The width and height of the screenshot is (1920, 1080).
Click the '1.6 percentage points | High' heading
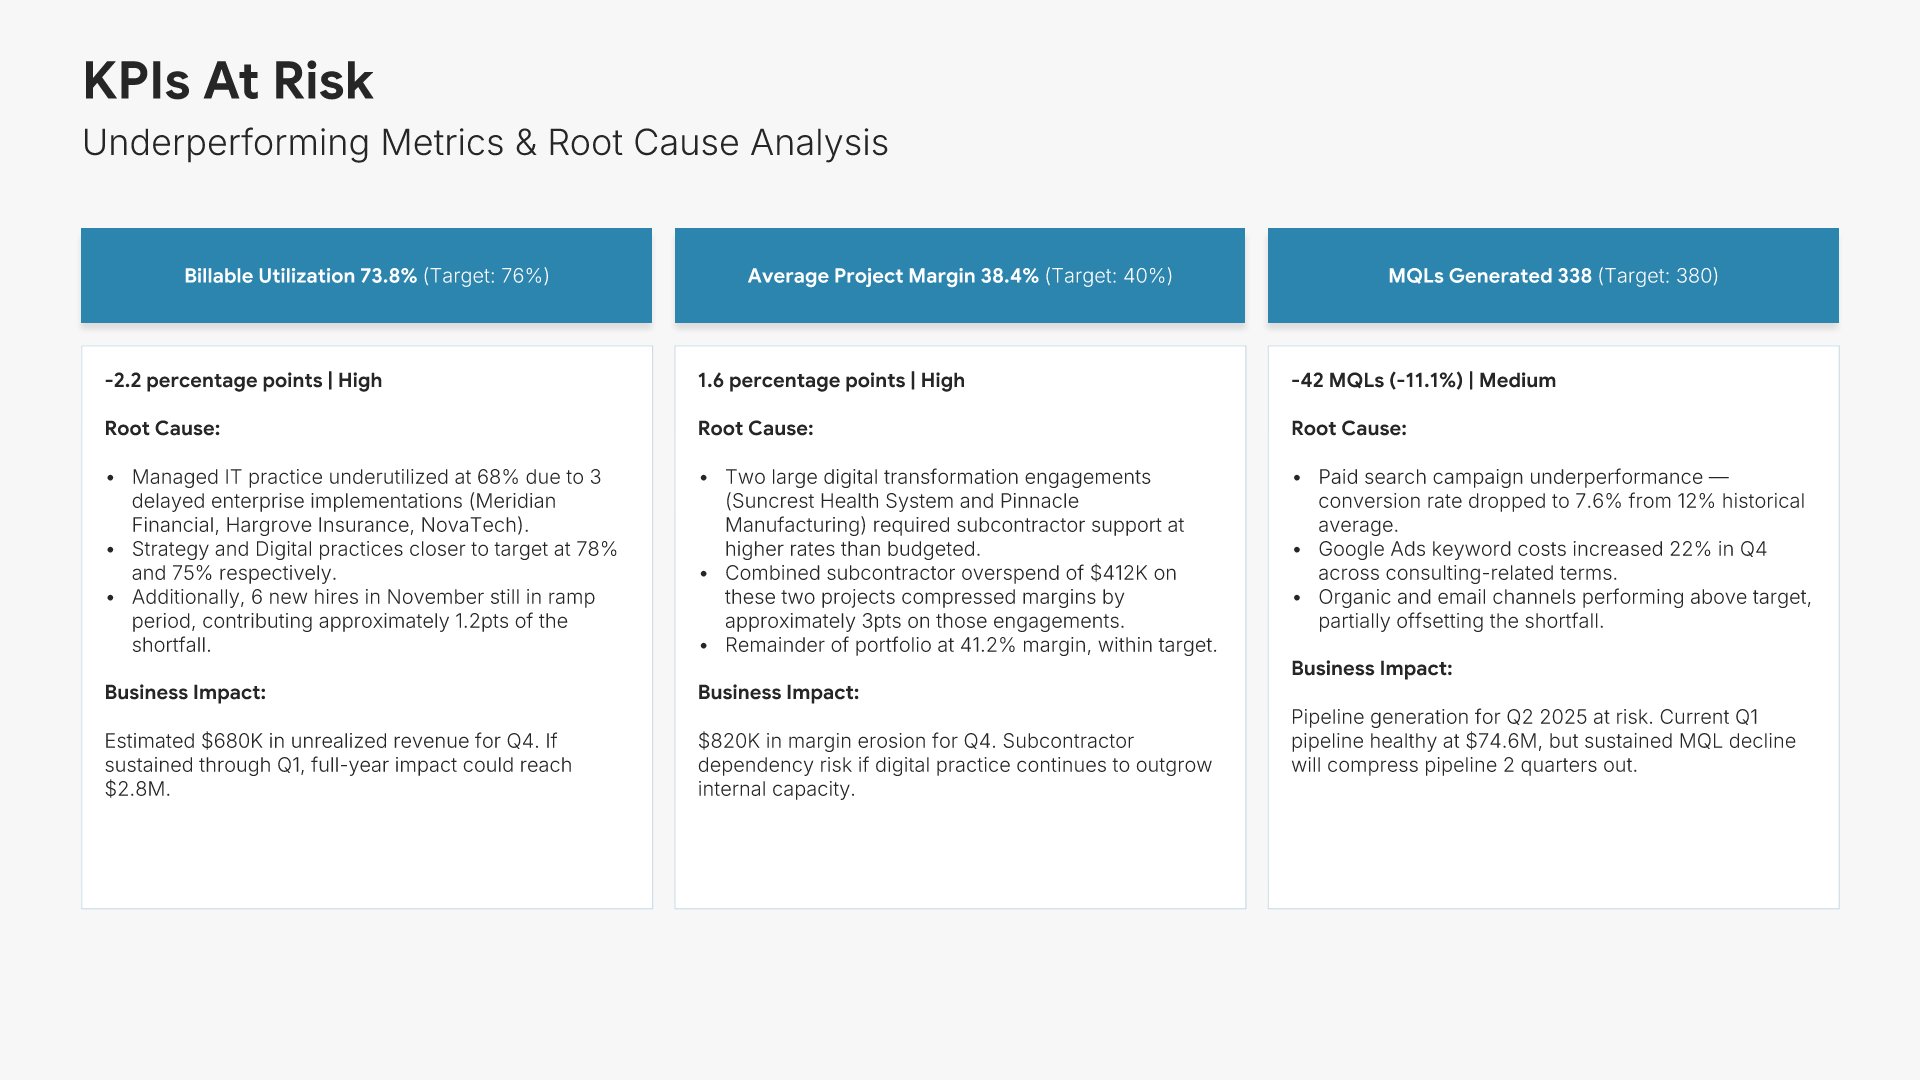[x=831, y=381]
